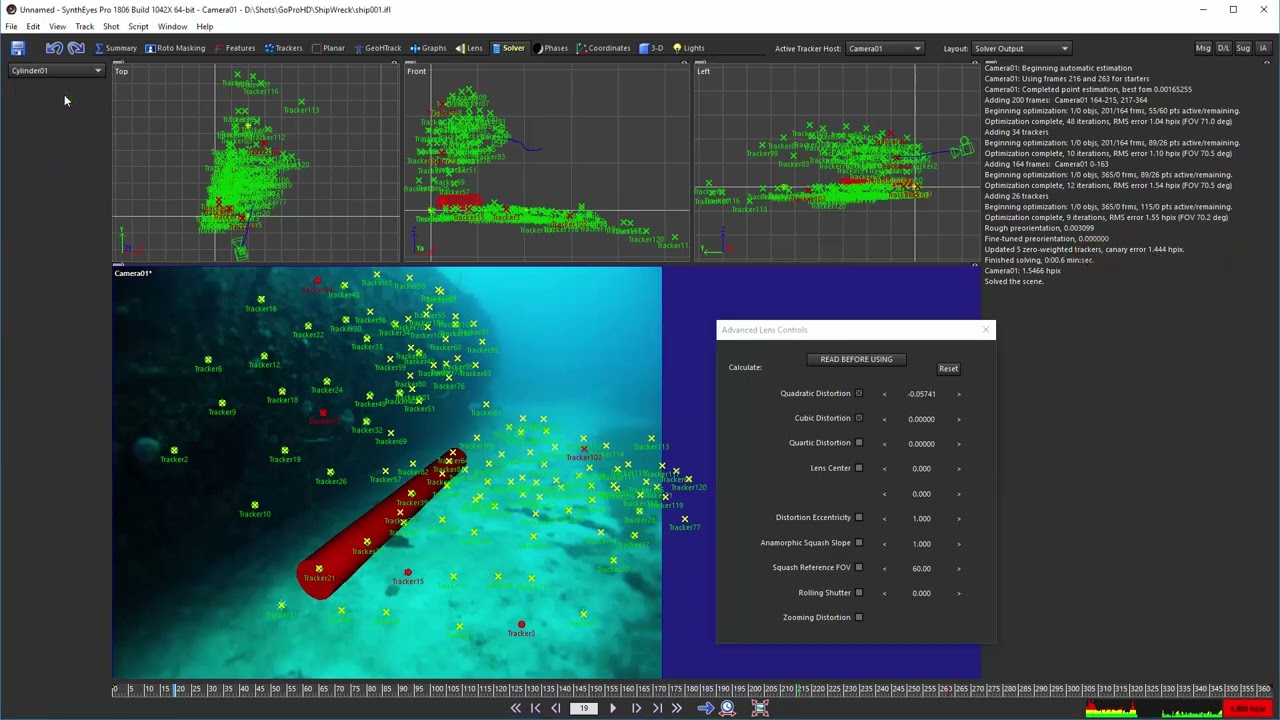The width and height of the screenshot is (1280, 720).
Task: Jump to first frame with double-left arrows
Action: point(515,708)
